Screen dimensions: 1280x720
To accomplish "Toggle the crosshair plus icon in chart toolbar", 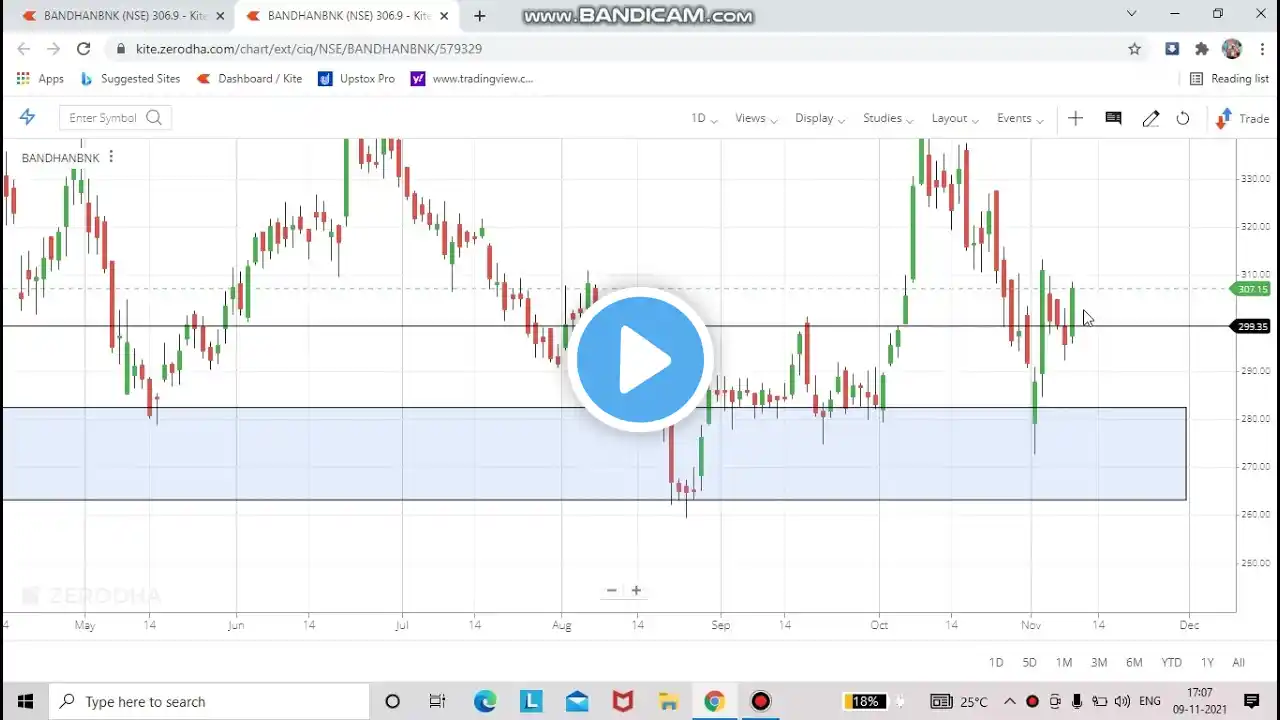I will coord(1075,118).
